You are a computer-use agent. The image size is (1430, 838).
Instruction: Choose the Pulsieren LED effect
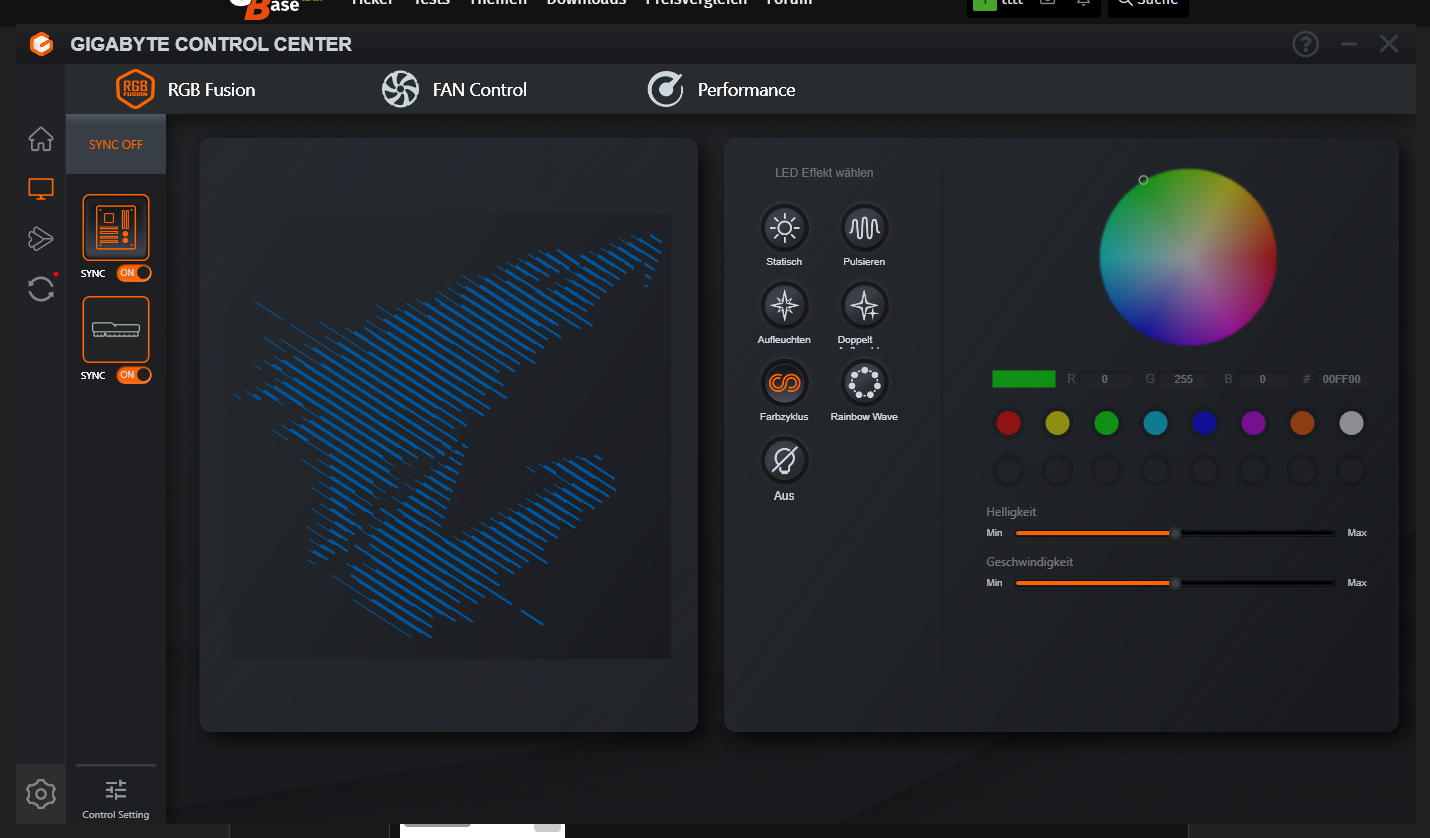[864, 228]
